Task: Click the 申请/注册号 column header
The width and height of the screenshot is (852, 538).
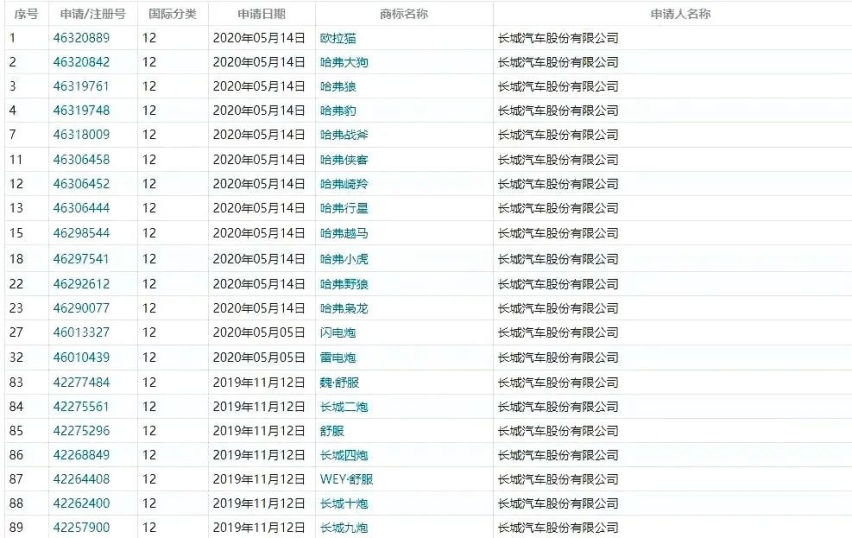Action: coord(92,14)
